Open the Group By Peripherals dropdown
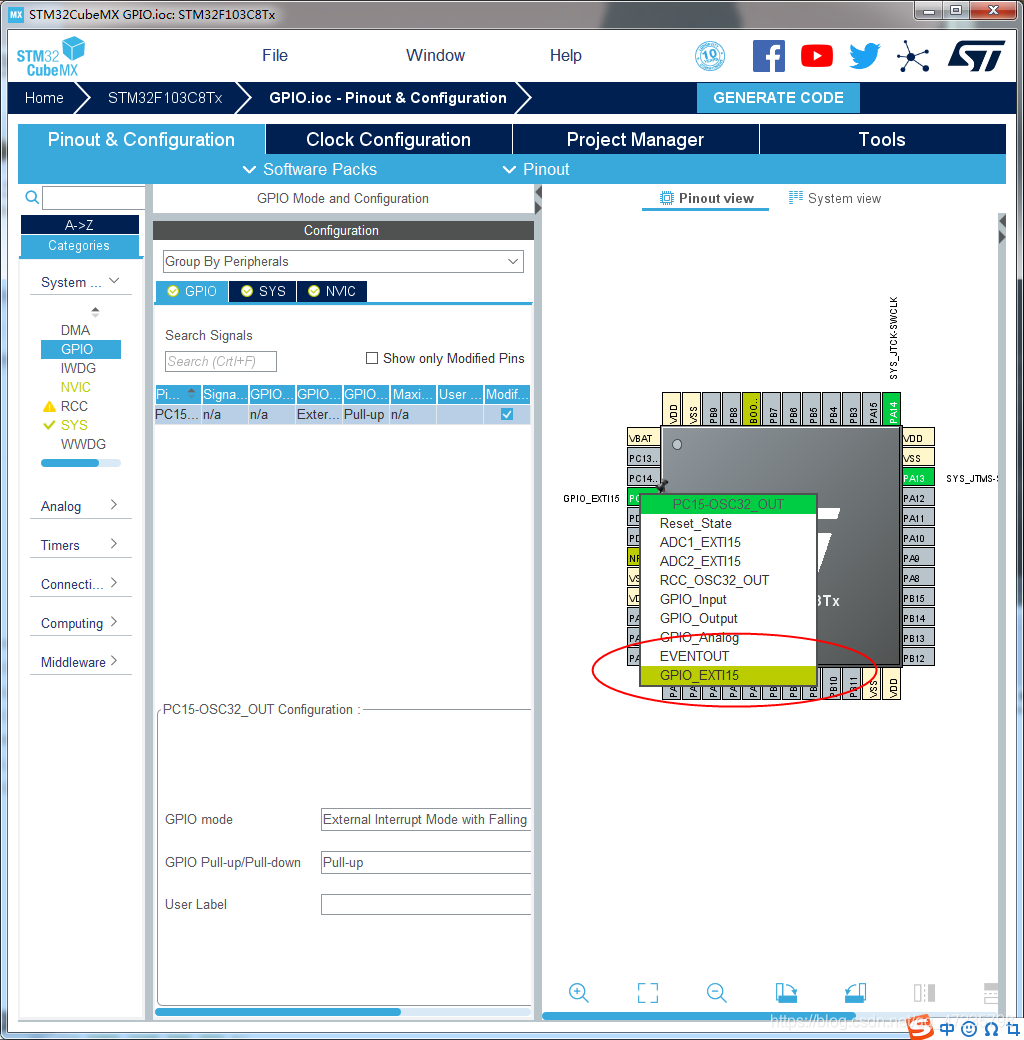The width and height of the screenshot is (1024, 1040). (x=343, y=261)
